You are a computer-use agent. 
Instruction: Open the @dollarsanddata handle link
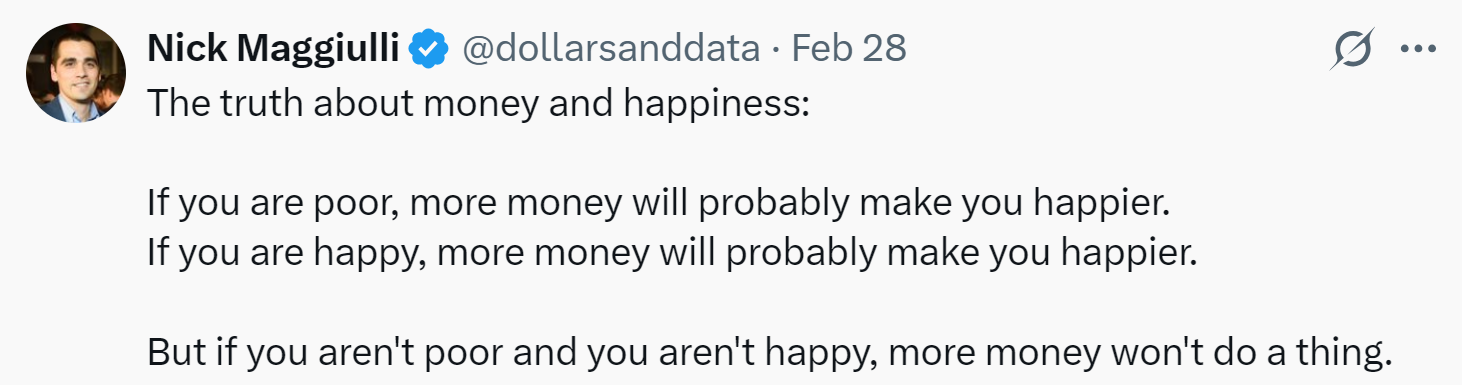[x=609, y=49]
